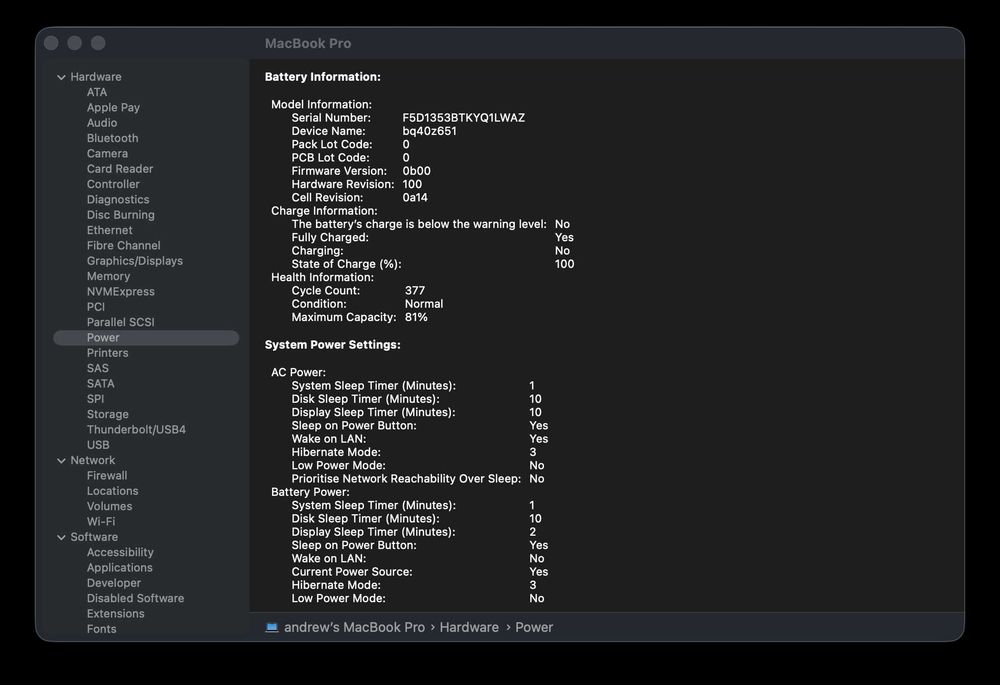Select Accessibility under Software

(120, 552)
